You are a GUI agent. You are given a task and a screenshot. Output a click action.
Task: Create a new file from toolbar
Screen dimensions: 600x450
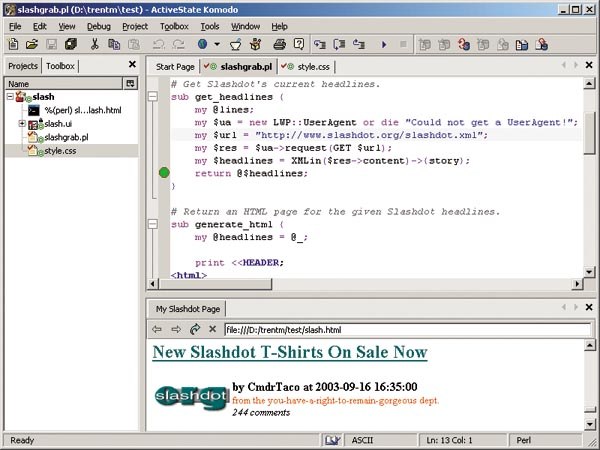tap(13, 44)
